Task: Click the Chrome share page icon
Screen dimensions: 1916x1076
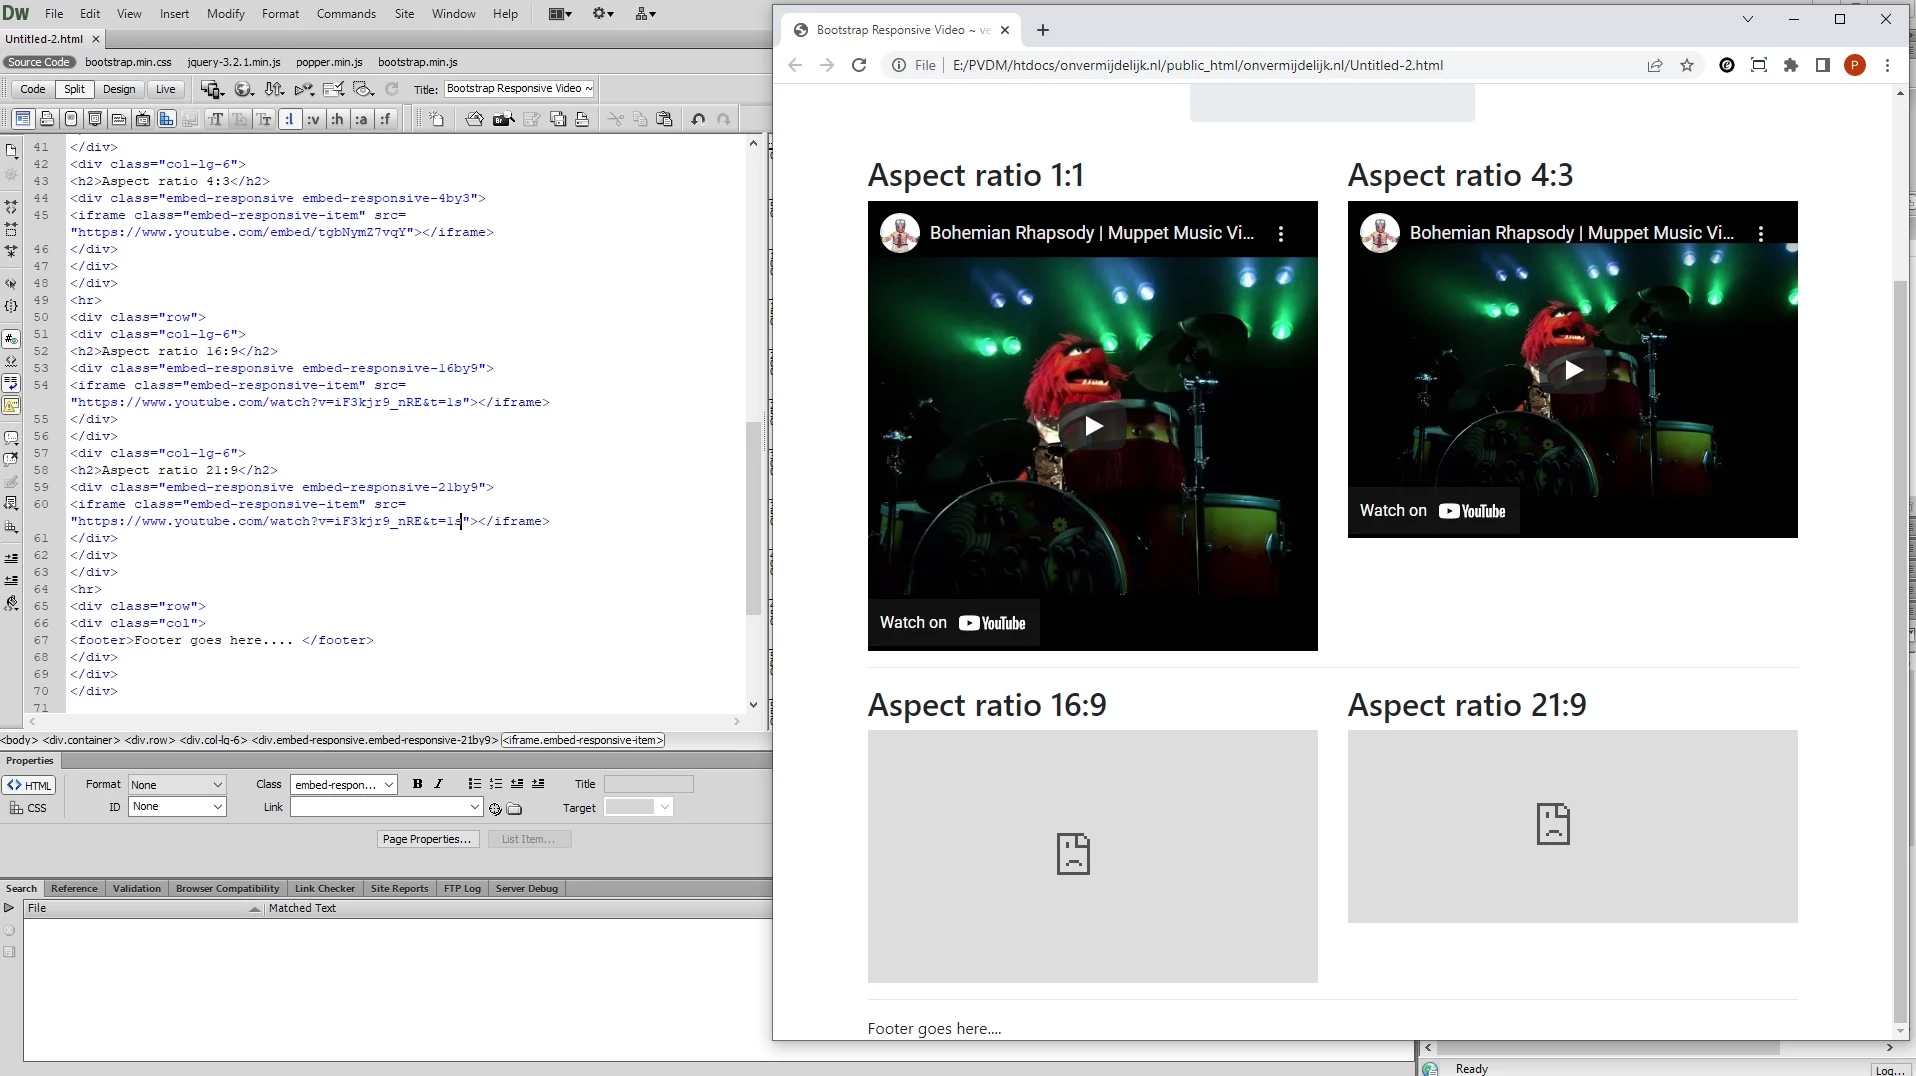Action: click(1655, 65)
